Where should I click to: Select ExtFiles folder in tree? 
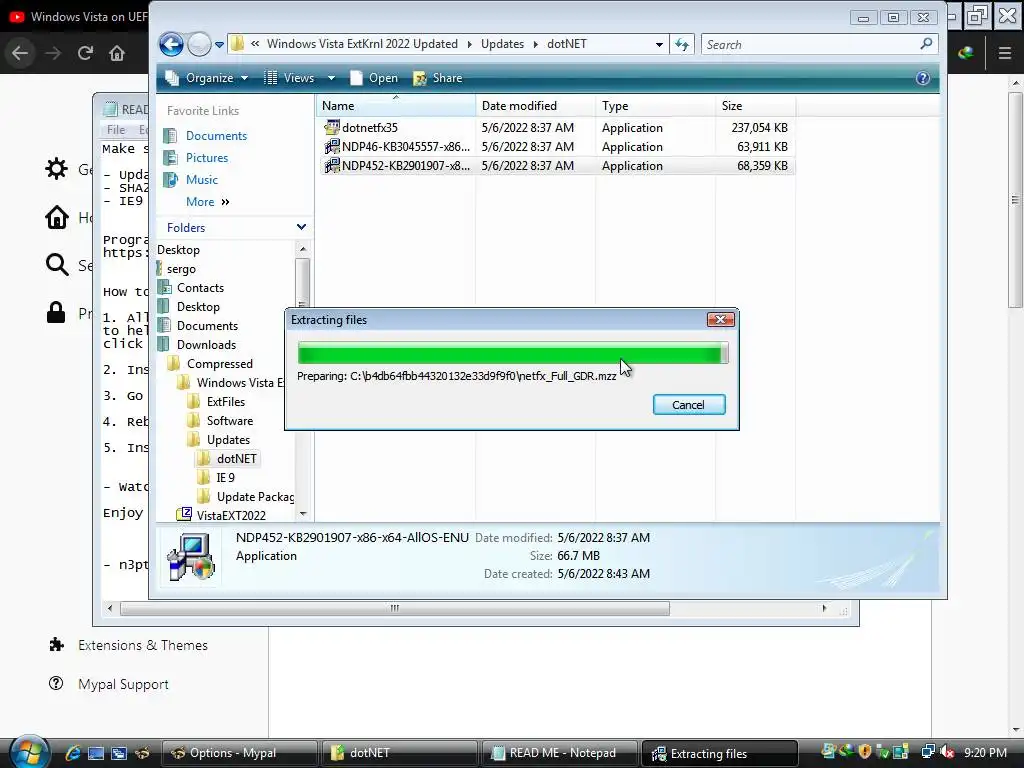pyautogui.click(x=226, y=402)
